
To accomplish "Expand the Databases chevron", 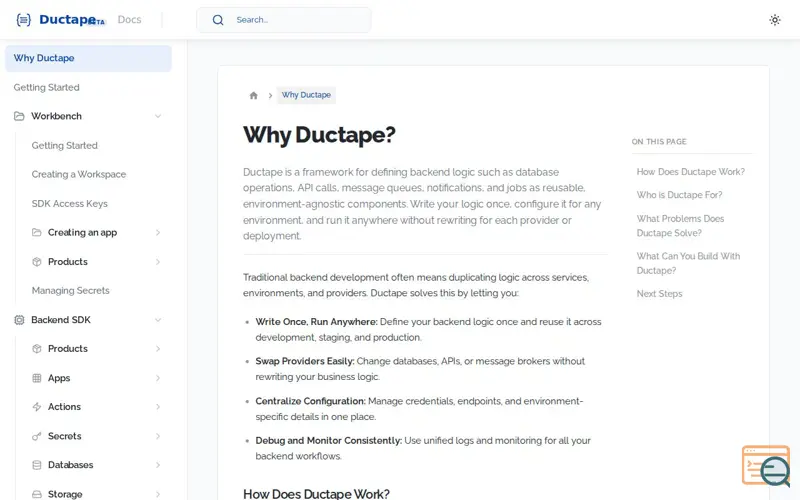I will (158, 465).
